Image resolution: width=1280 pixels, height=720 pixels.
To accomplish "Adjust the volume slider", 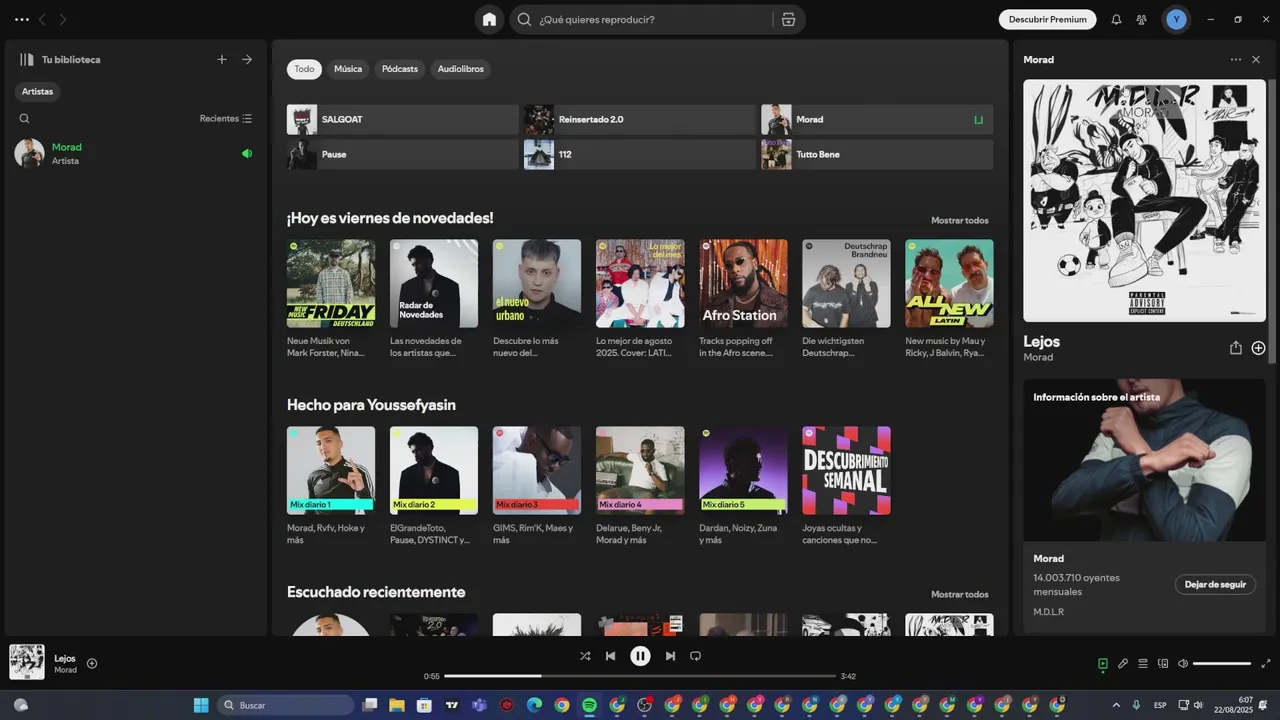I will [1222, 663].
